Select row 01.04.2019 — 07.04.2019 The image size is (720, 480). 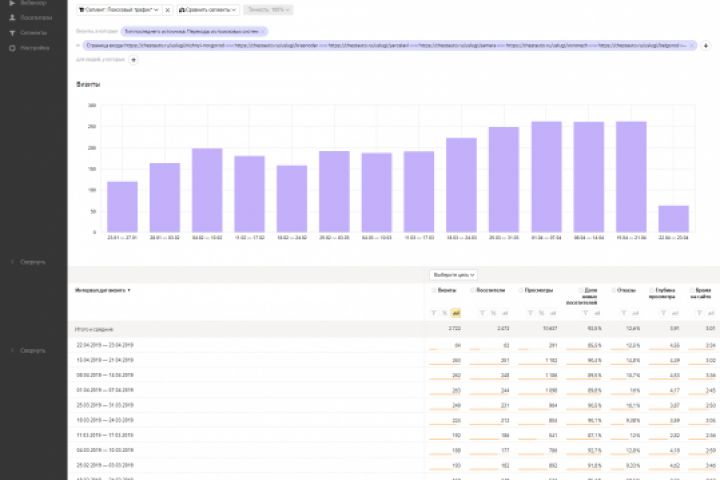coord(394,390)
